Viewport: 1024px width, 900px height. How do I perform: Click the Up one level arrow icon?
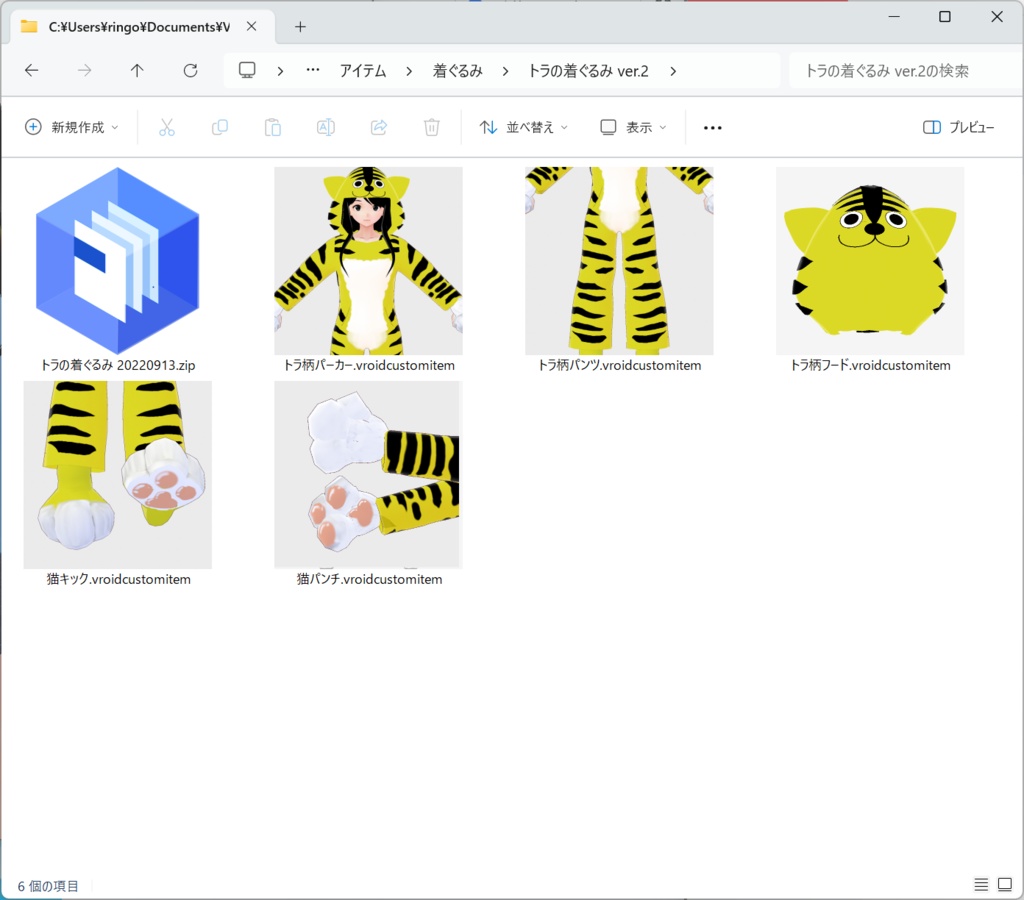coord(137,70)
